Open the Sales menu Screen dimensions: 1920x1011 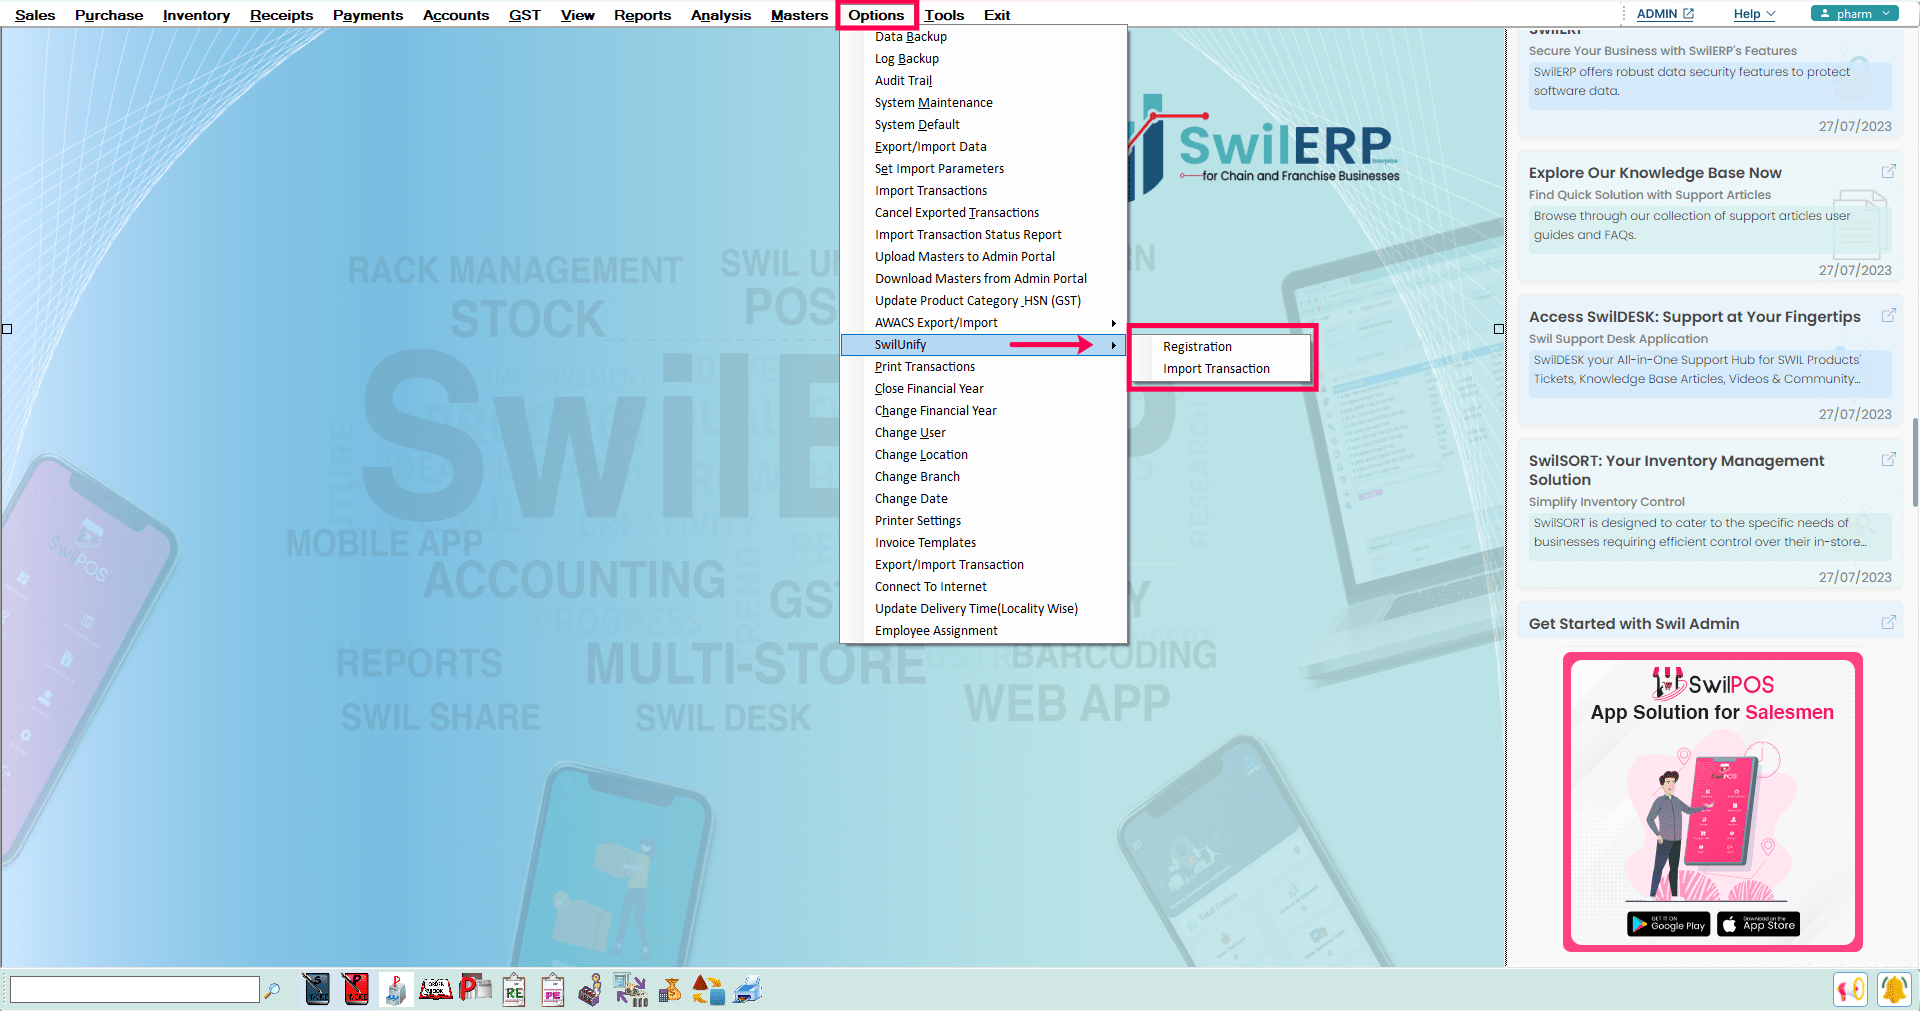coord(35,15)
